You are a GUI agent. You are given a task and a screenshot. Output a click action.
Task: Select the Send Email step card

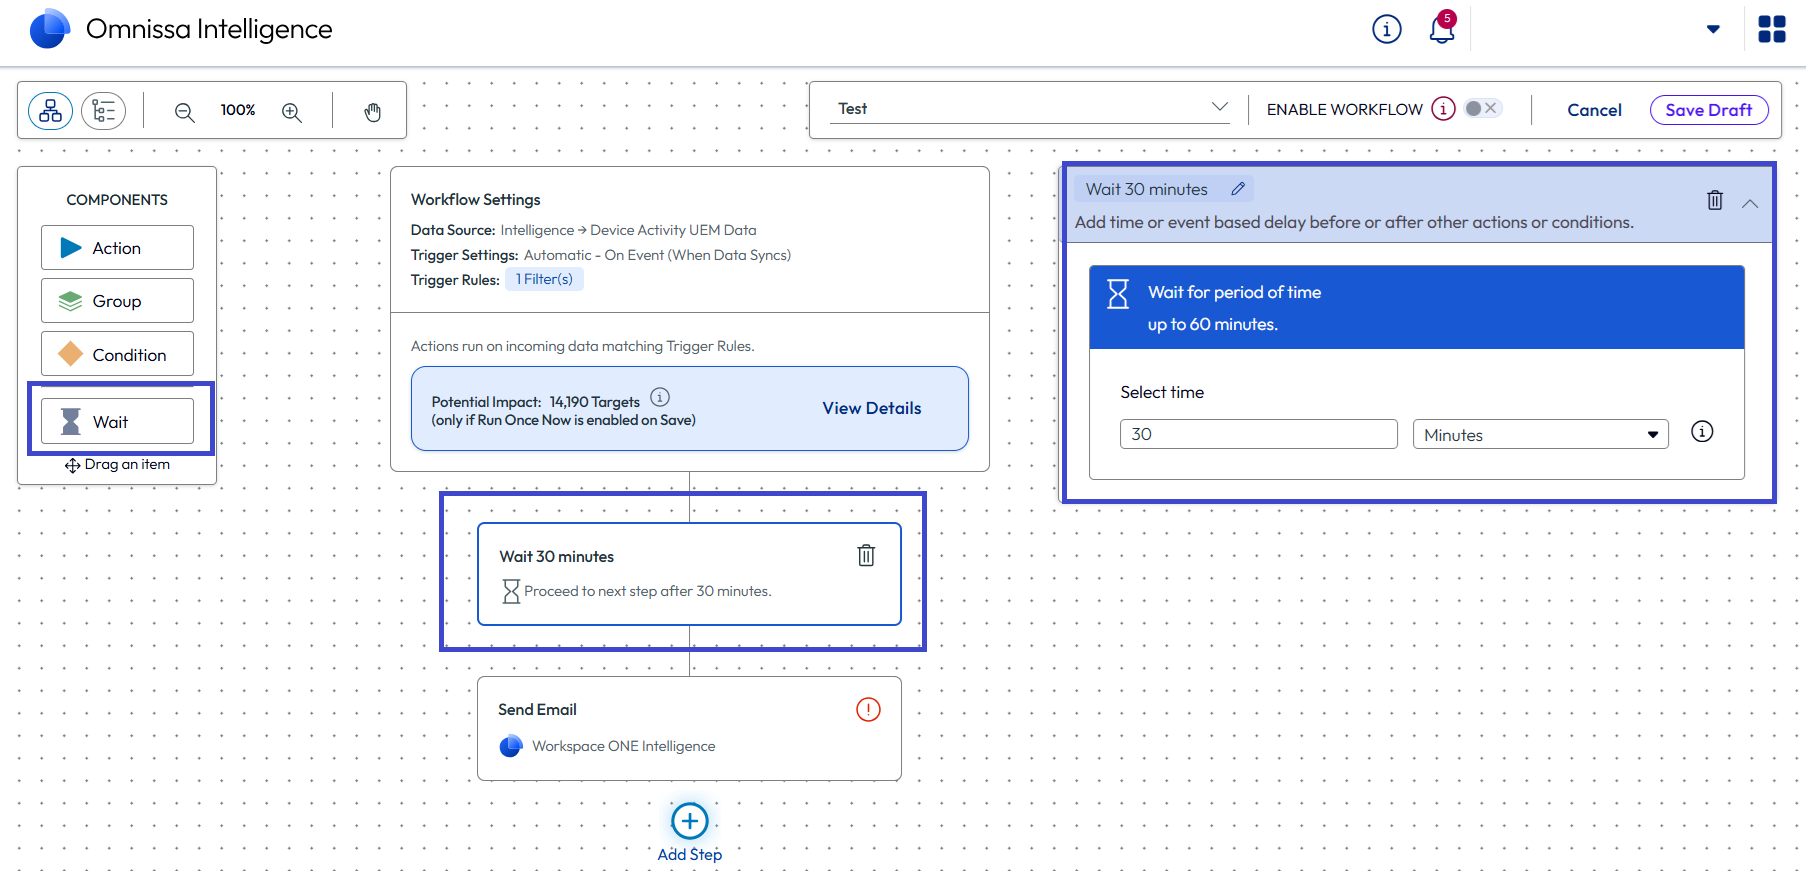(x=689, y=728)
